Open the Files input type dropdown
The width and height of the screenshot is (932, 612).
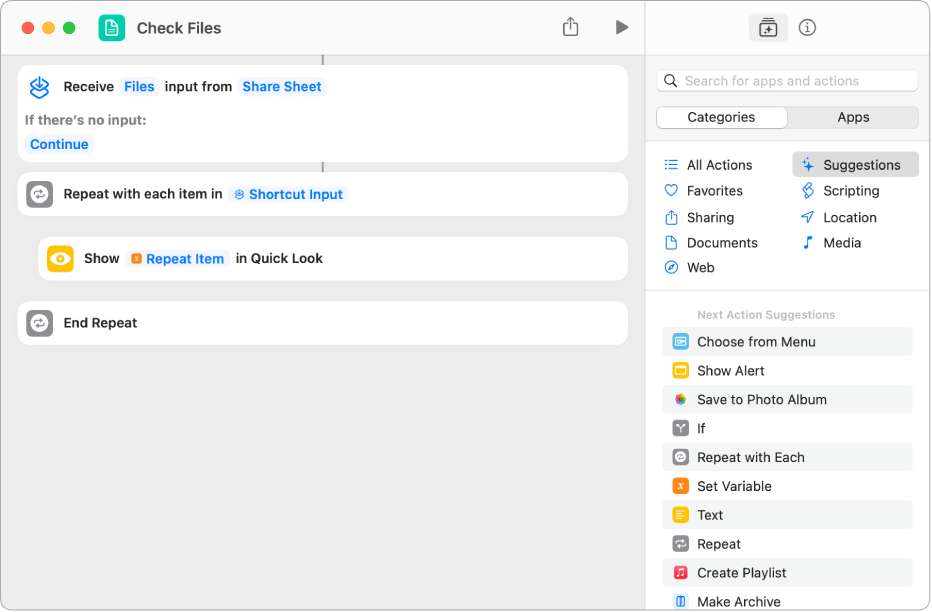click(139, 87)
